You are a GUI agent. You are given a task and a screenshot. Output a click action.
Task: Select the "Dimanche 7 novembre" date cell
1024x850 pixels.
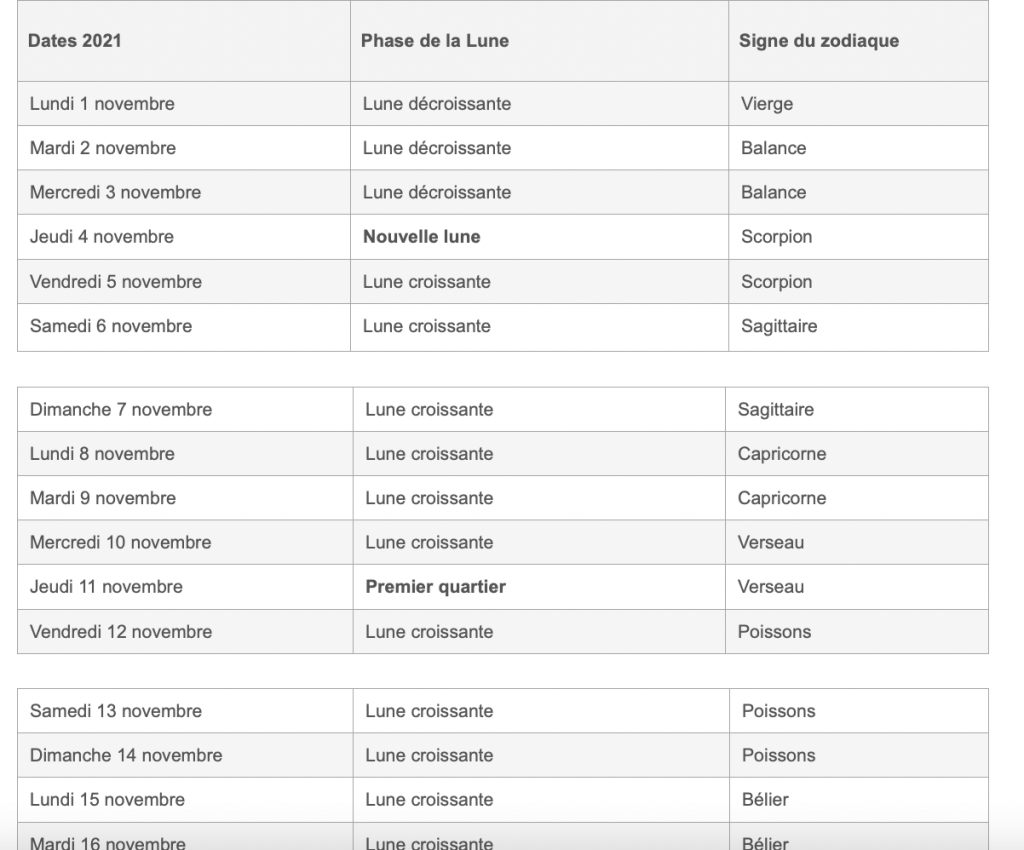click(121, 409)
